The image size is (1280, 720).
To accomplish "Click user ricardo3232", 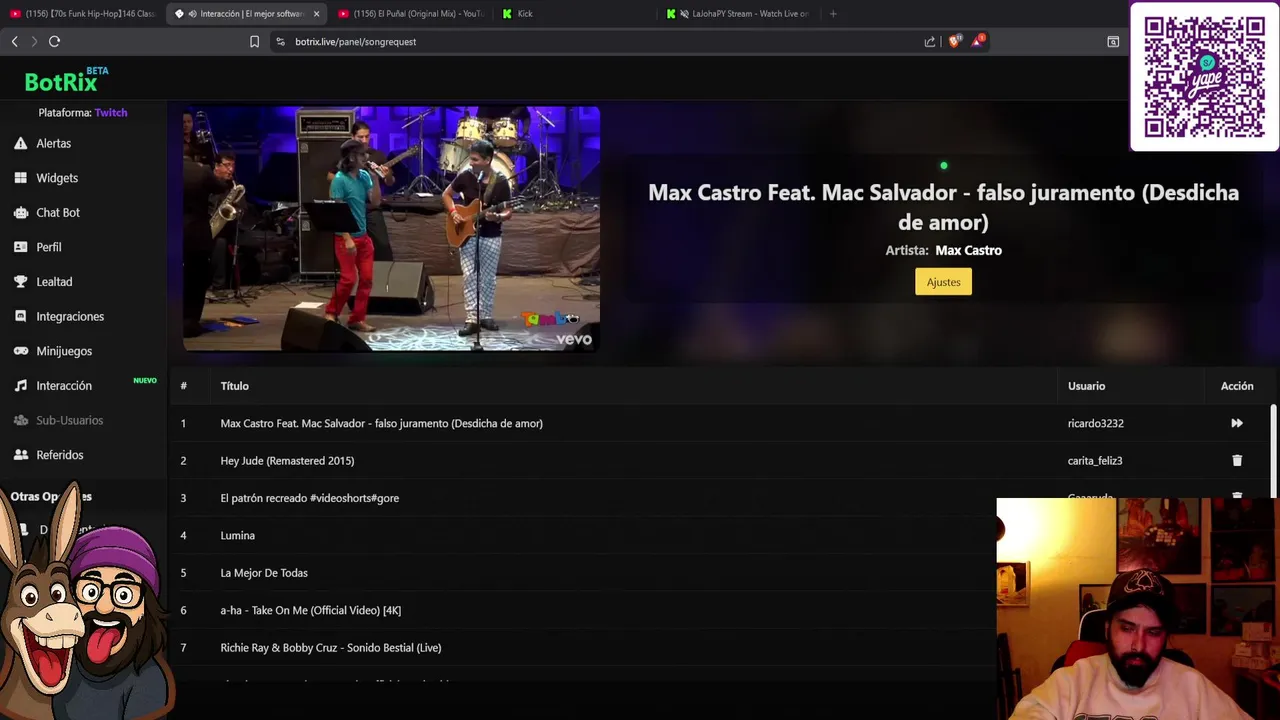I will coord(1095,423).
